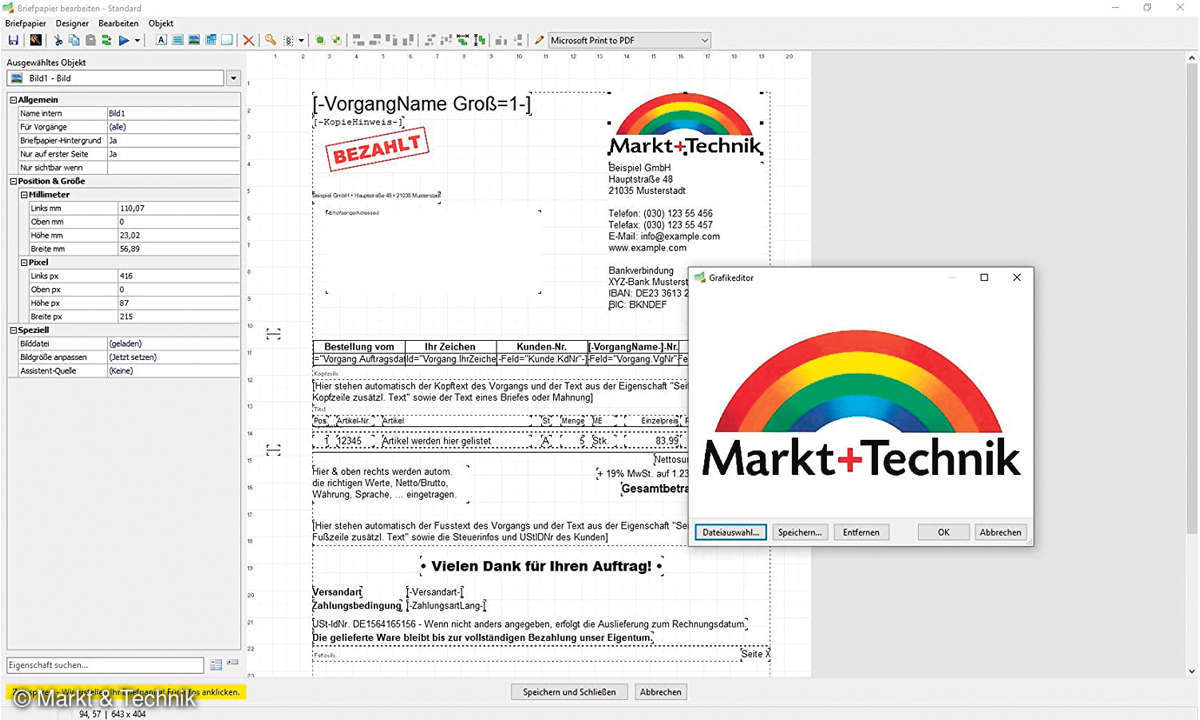This screenshot has width=1200, height=720.
Task: Click the 'Höhe px' value 87
Action: tap(179, 302)
